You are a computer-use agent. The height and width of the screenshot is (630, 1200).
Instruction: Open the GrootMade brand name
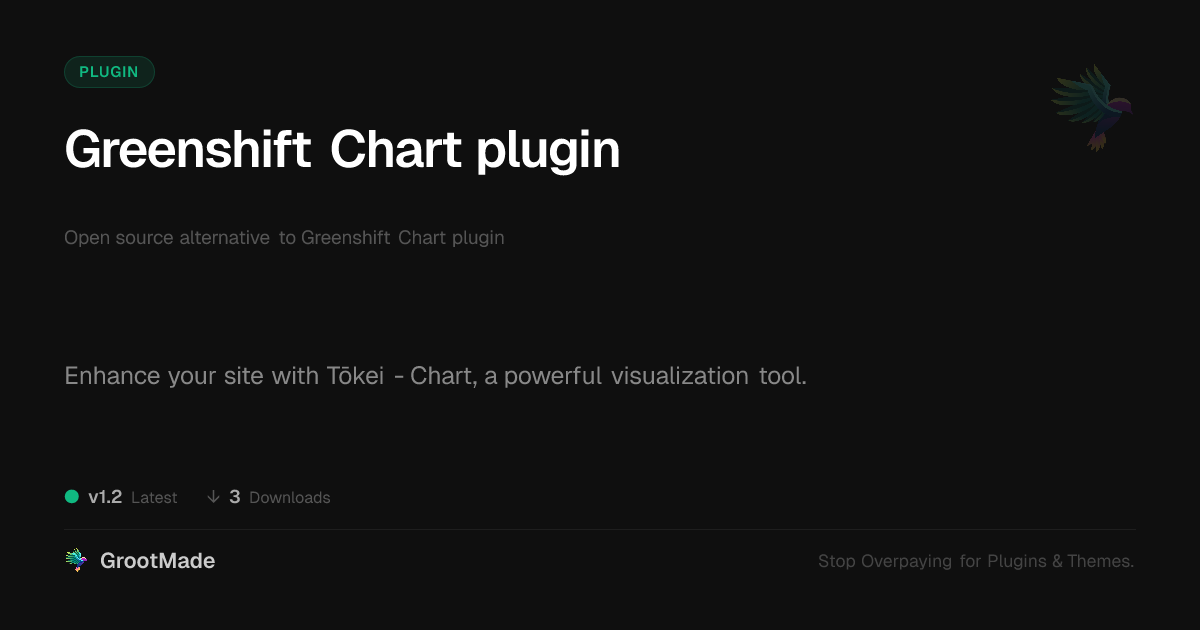[x=157, y=561]
